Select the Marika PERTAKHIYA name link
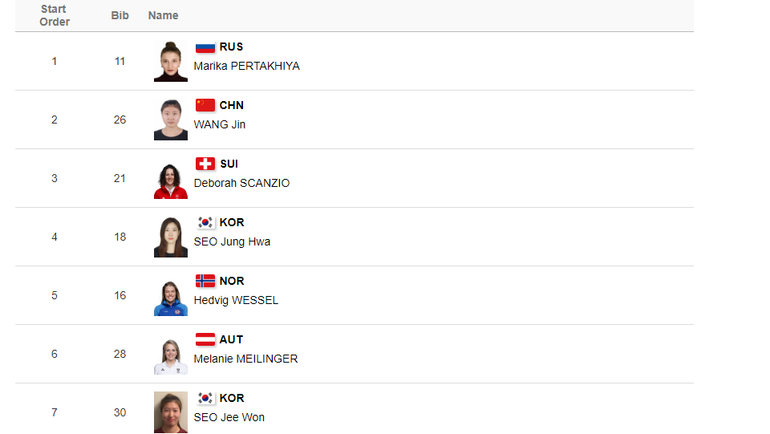This screenshot has width=770, height=434. coord(247,66)
